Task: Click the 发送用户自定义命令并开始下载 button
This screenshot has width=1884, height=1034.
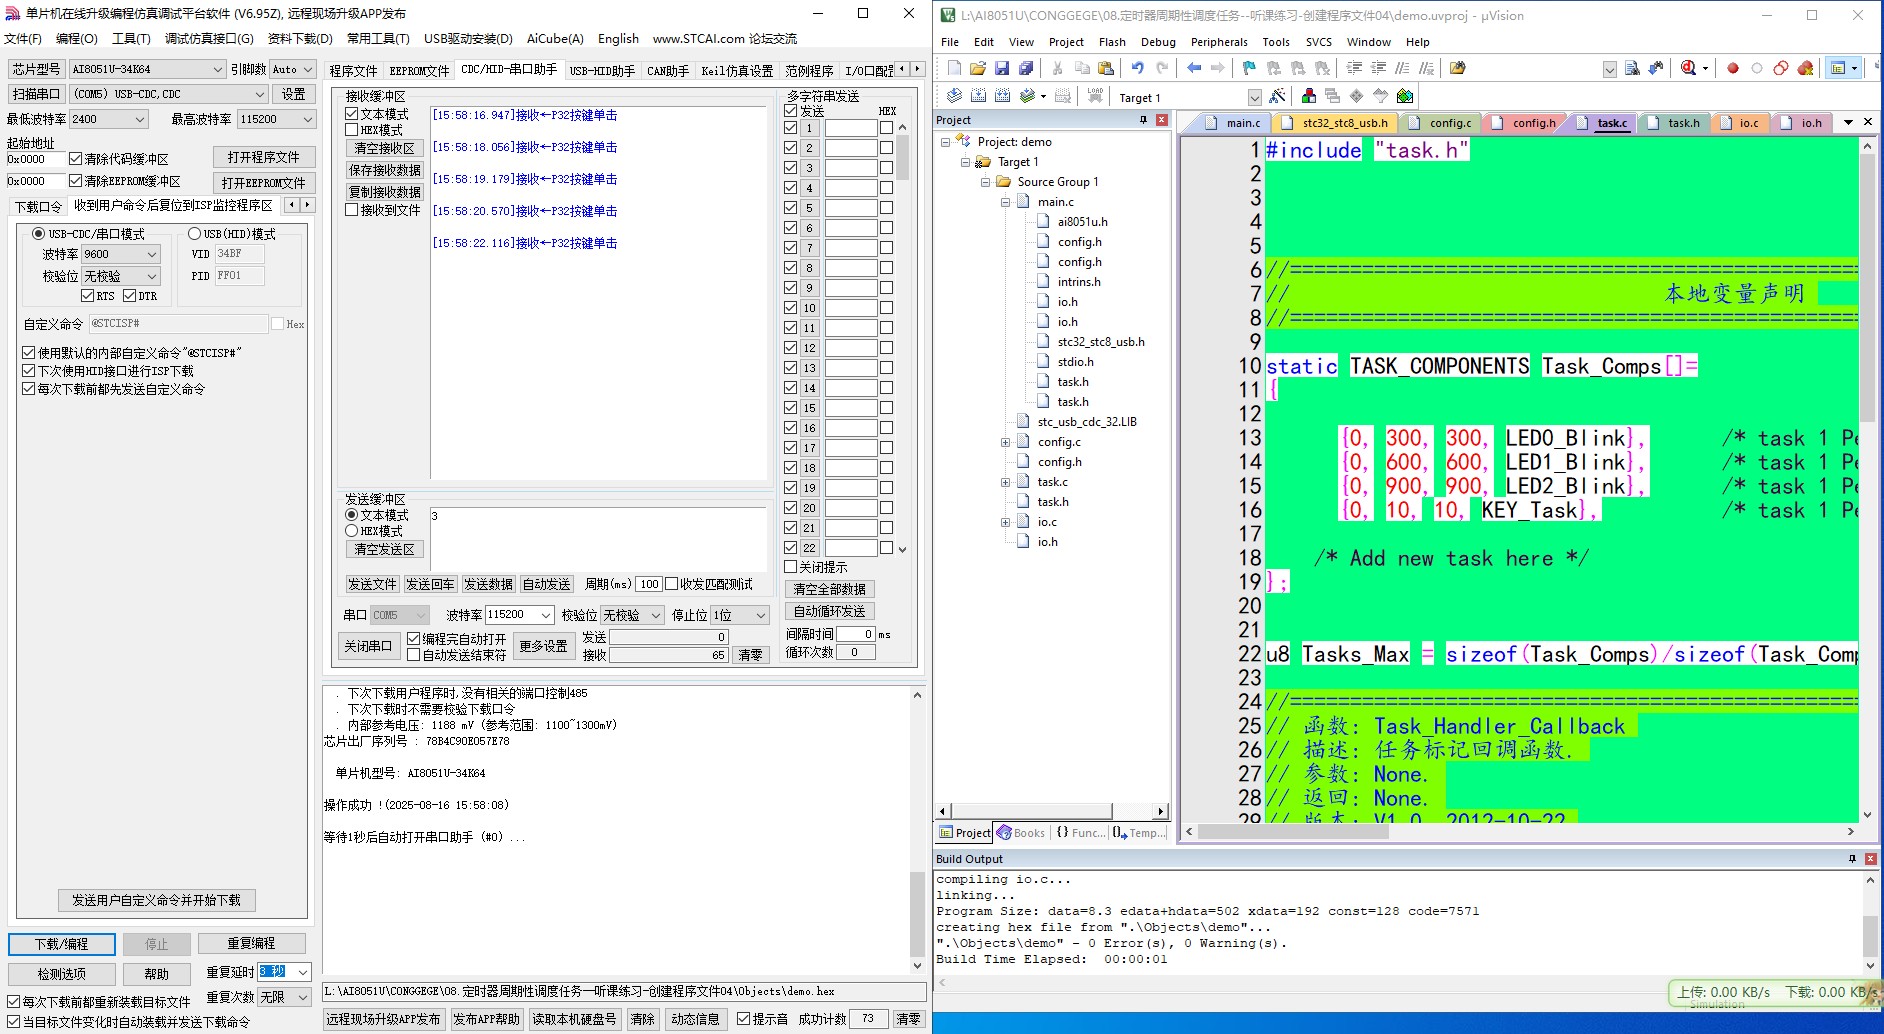Action: pyautogui.click(x=156, y=900)
